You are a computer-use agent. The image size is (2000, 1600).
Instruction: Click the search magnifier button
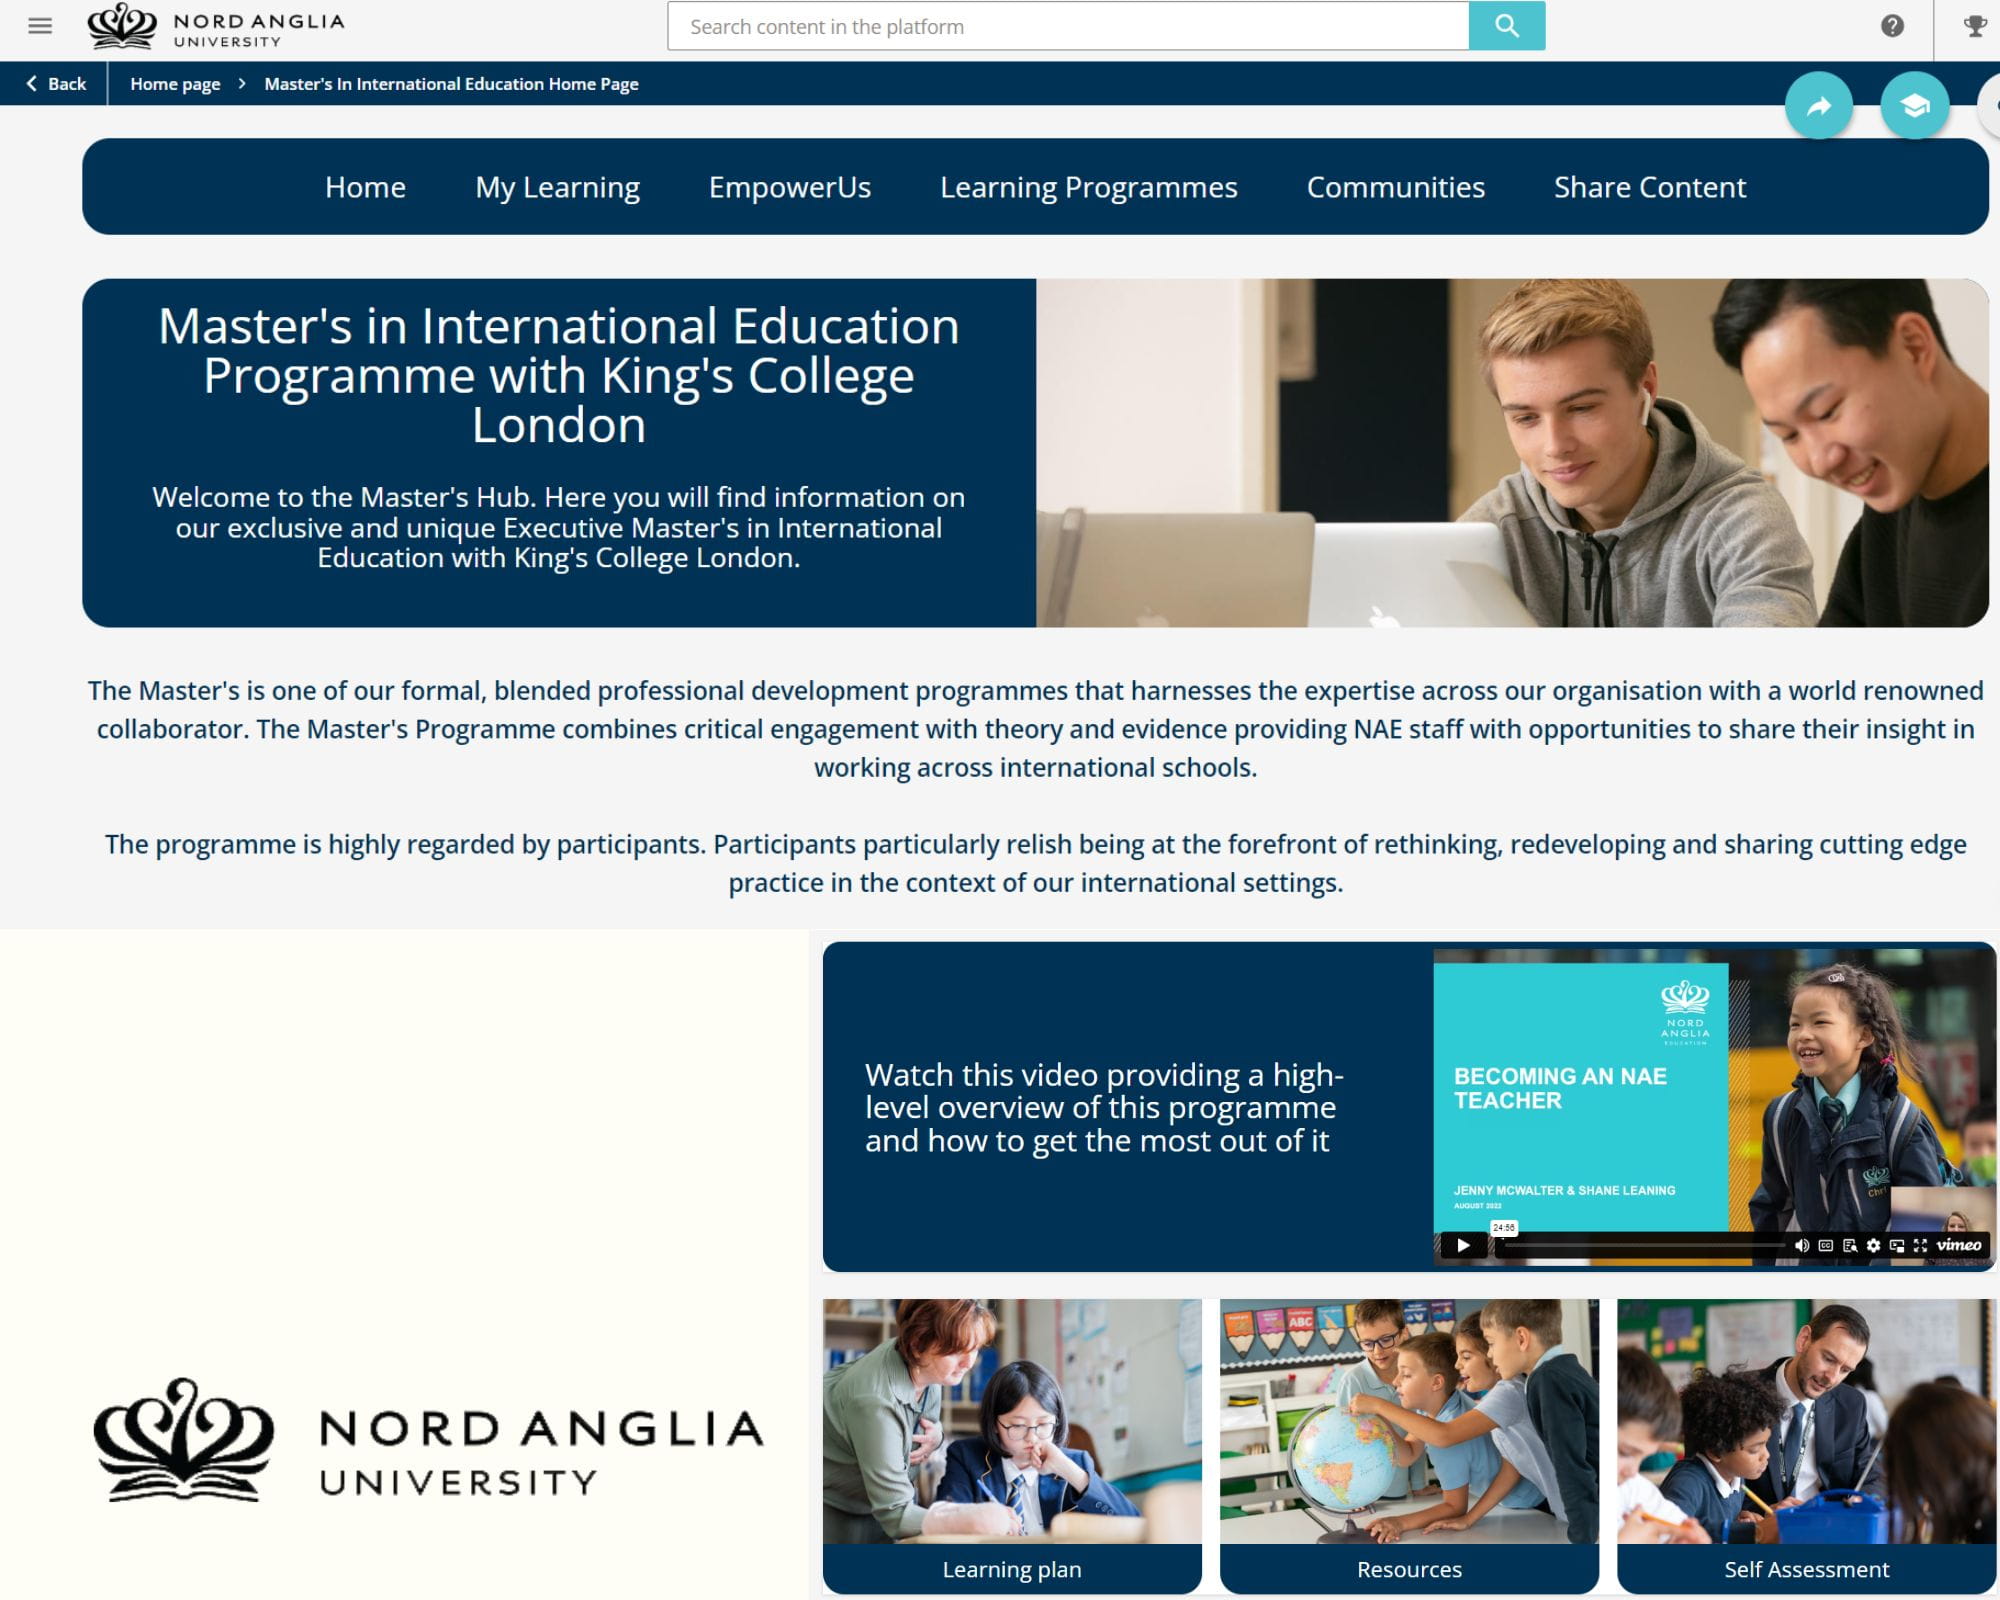pos(1506,26)
